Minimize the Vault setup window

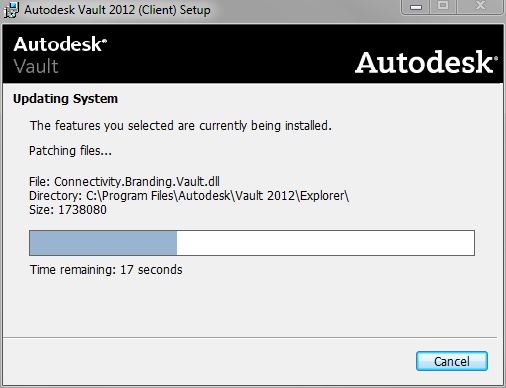click(416, 7)
